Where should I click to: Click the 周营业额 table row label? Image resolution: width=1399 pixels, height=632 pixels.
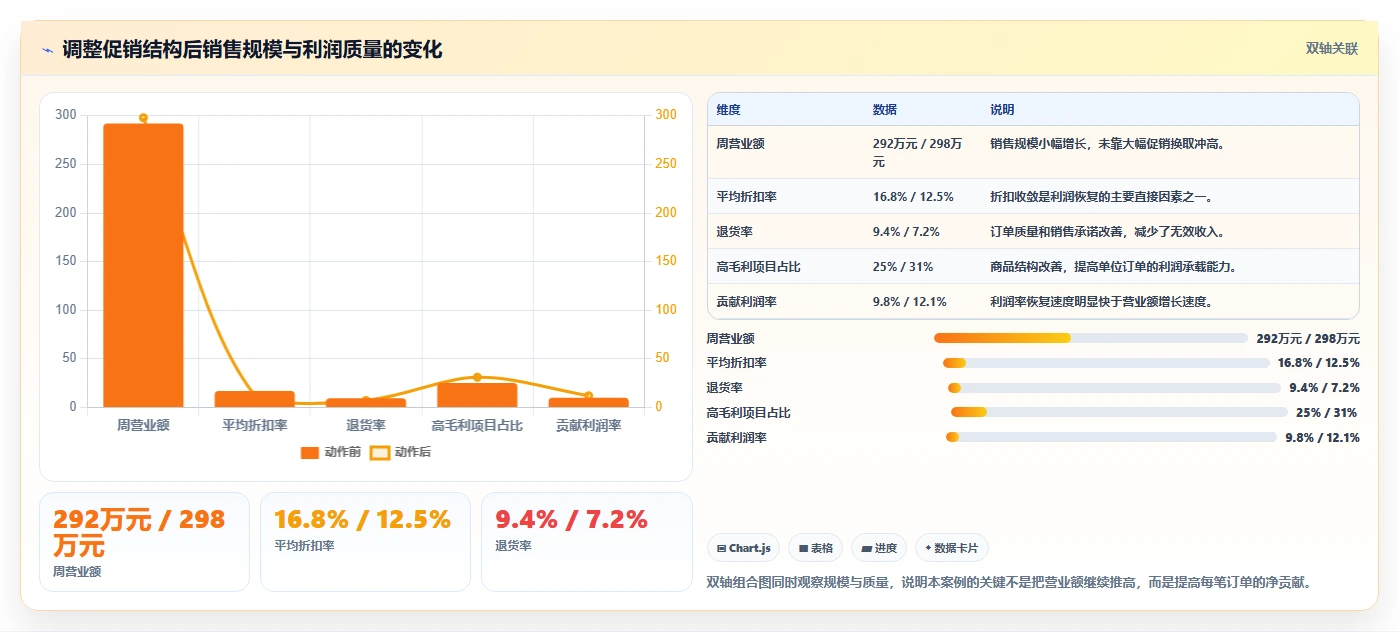pos(741,144)
